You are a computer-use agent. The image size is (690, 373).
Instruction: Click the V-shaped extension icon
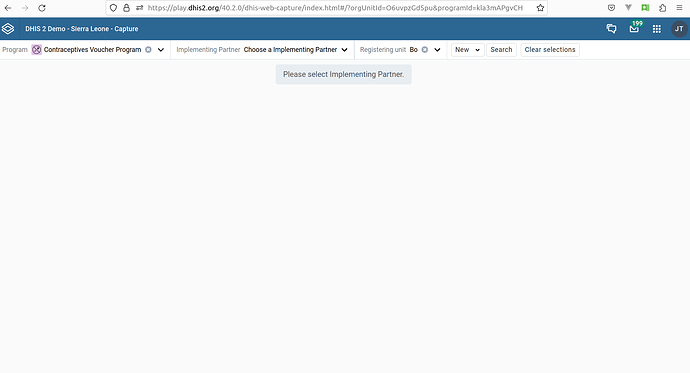[x=628, y=8]
